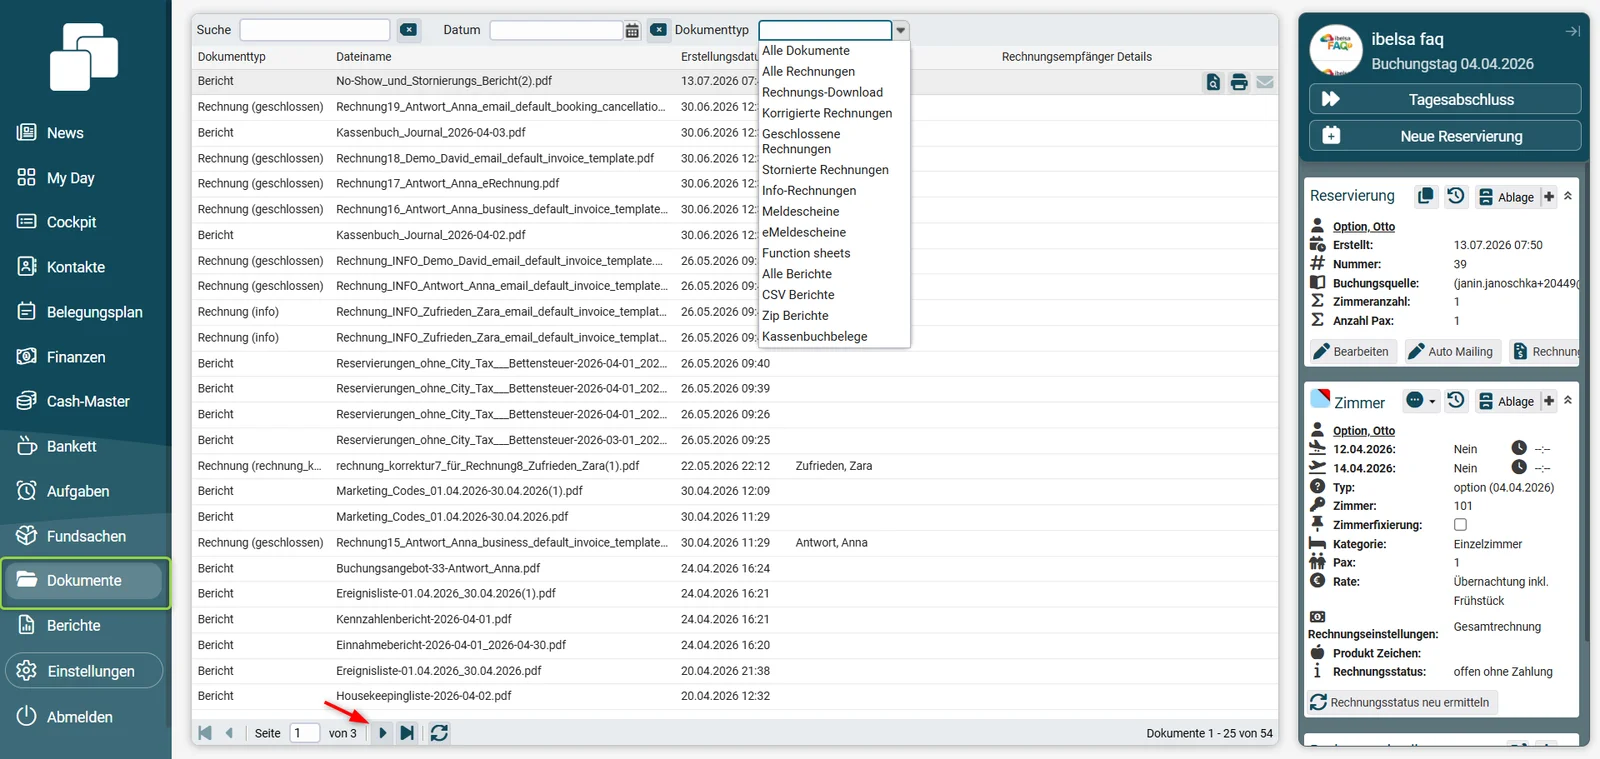Go to the next documents page
The width and height of the screenshot is (1600, 759).
(383, 733)
